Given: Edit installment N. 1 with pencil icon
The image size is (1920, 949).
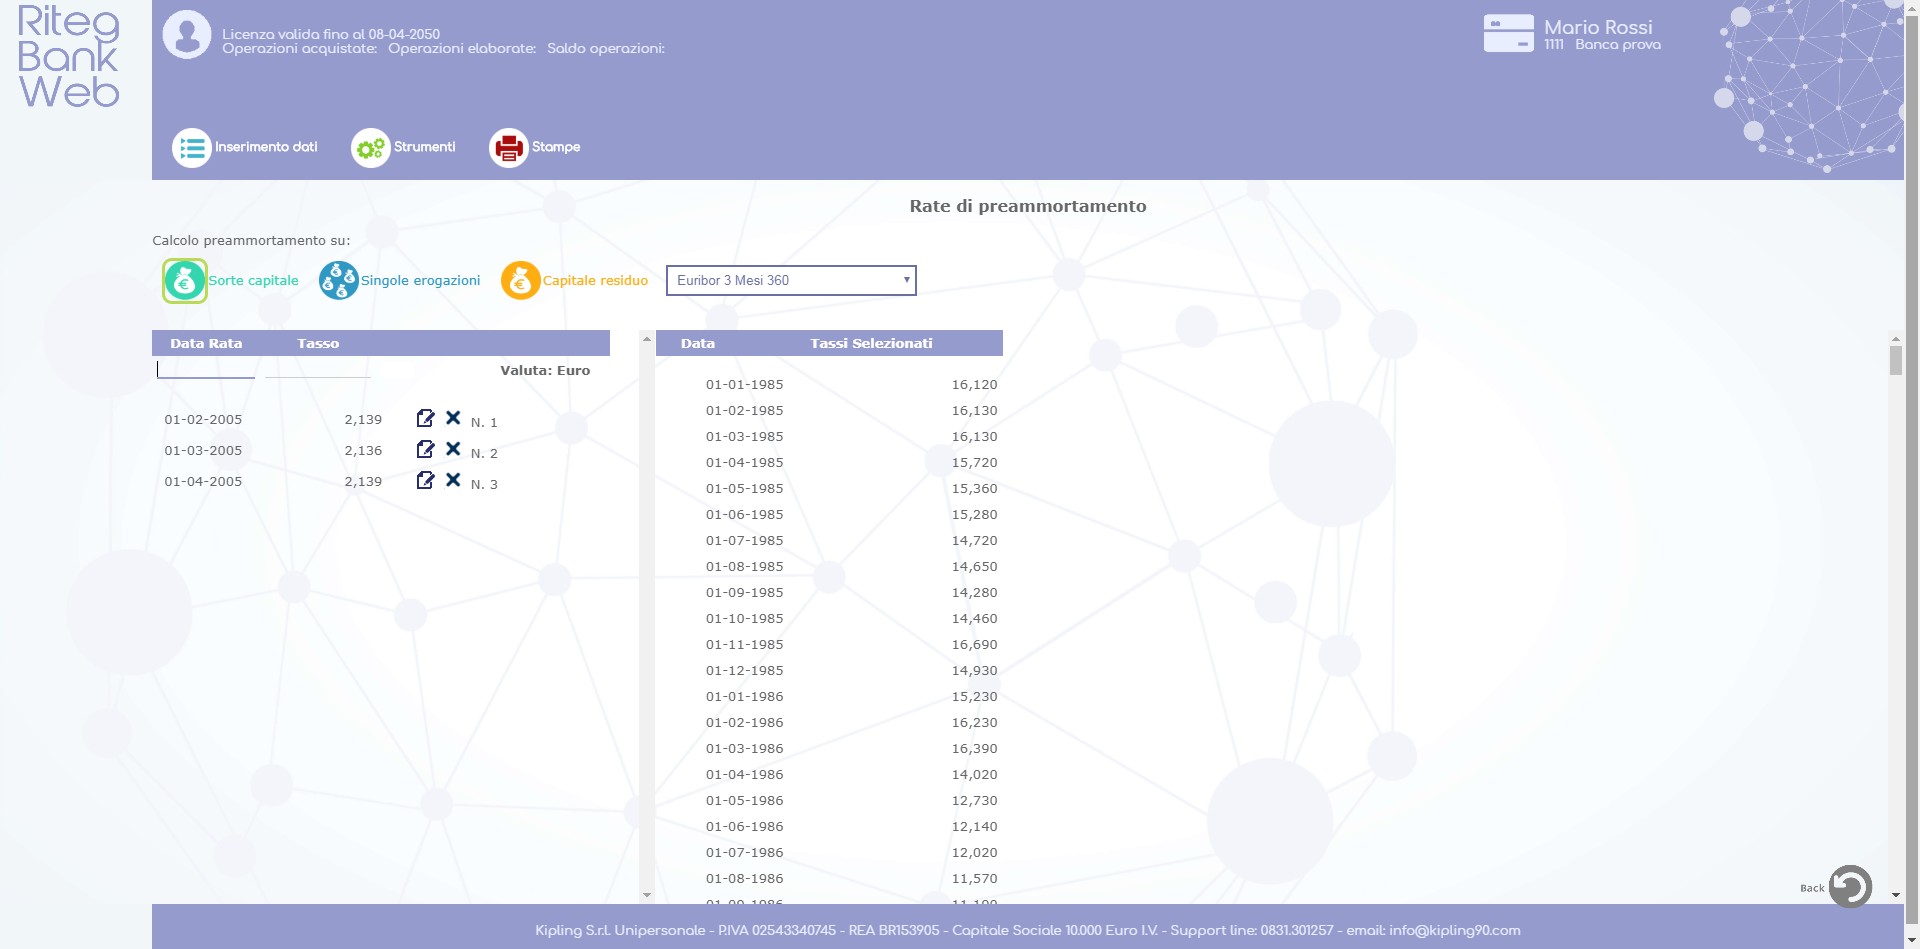Looking at the screenshot, I should click(426, 418).
